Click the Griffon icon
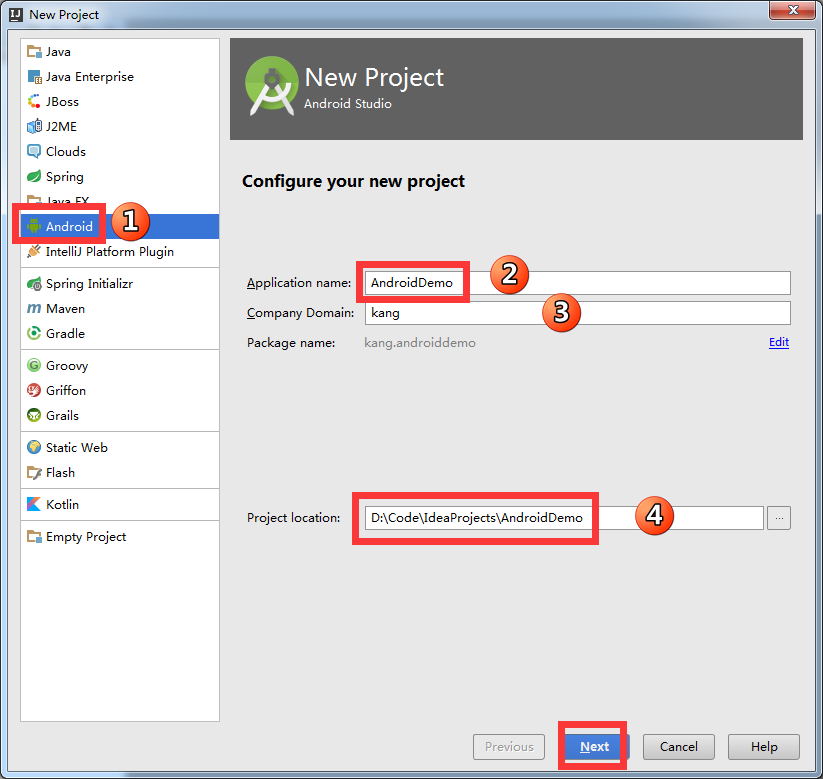The height and width of the screenshot is (779, 823). (34, 390)
